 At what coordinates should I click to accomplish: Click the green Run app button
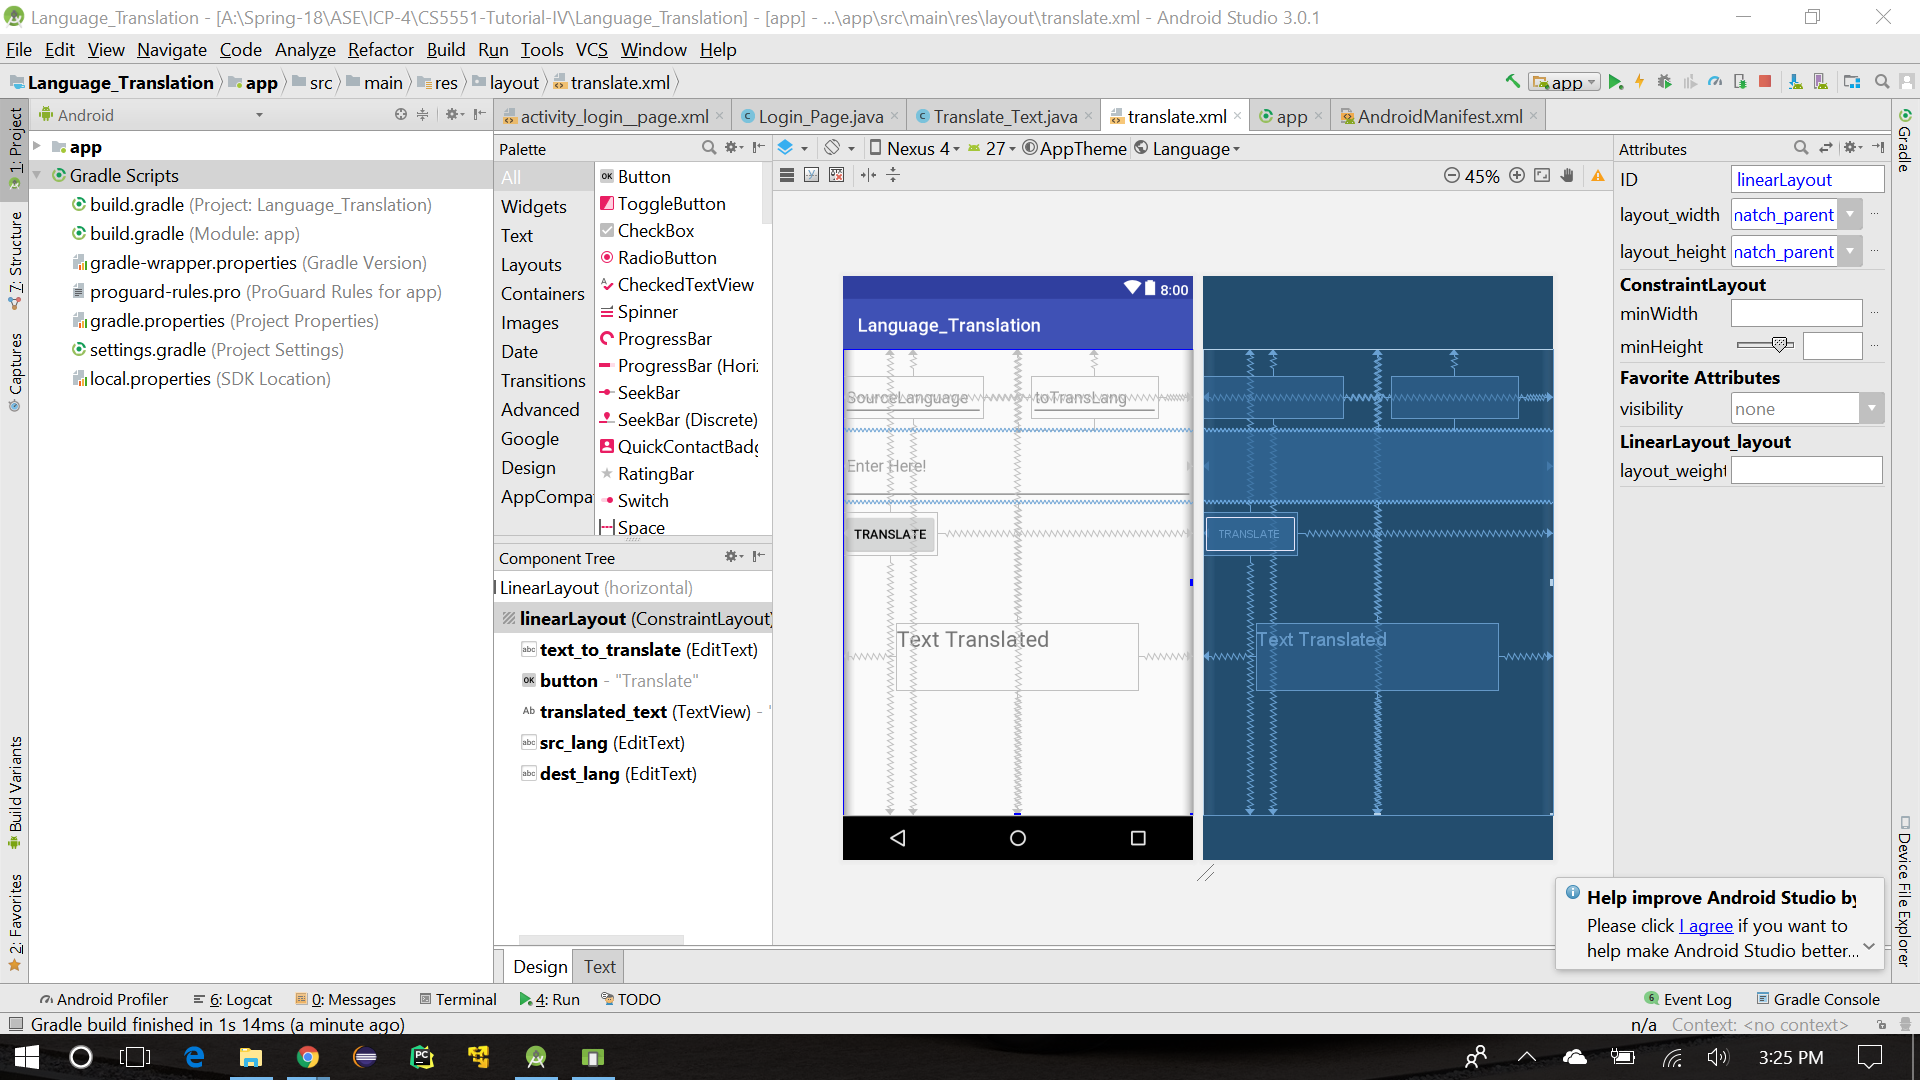pos(1615,82)
